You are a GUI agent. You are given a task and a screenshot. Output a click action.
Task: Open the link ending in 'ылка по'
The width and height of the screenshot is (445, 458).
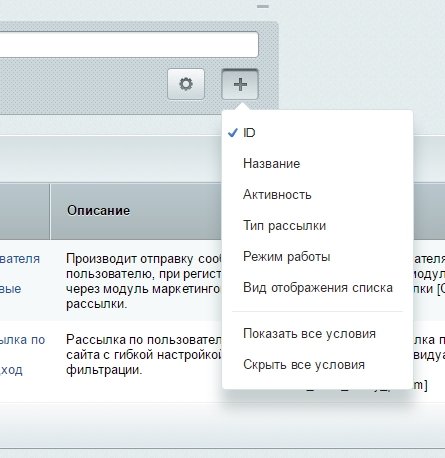coord(22,340)
